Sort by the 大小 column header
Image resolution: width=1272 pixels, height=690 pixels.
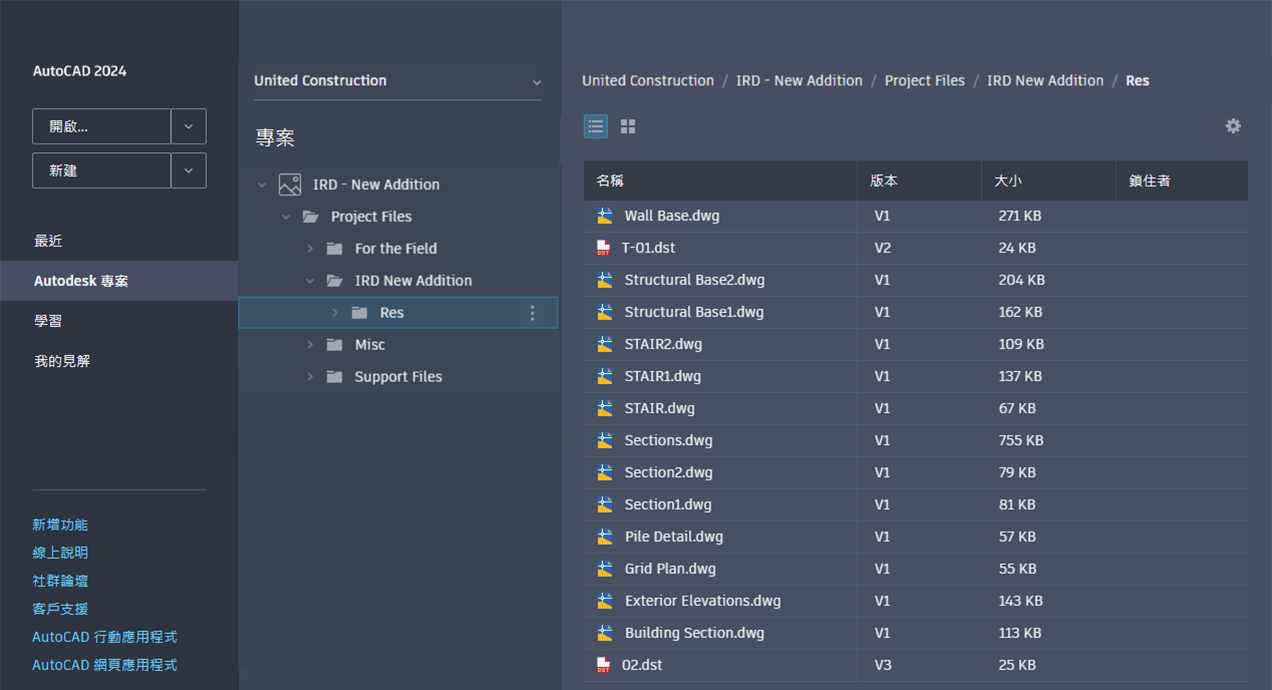[1008, 181]
